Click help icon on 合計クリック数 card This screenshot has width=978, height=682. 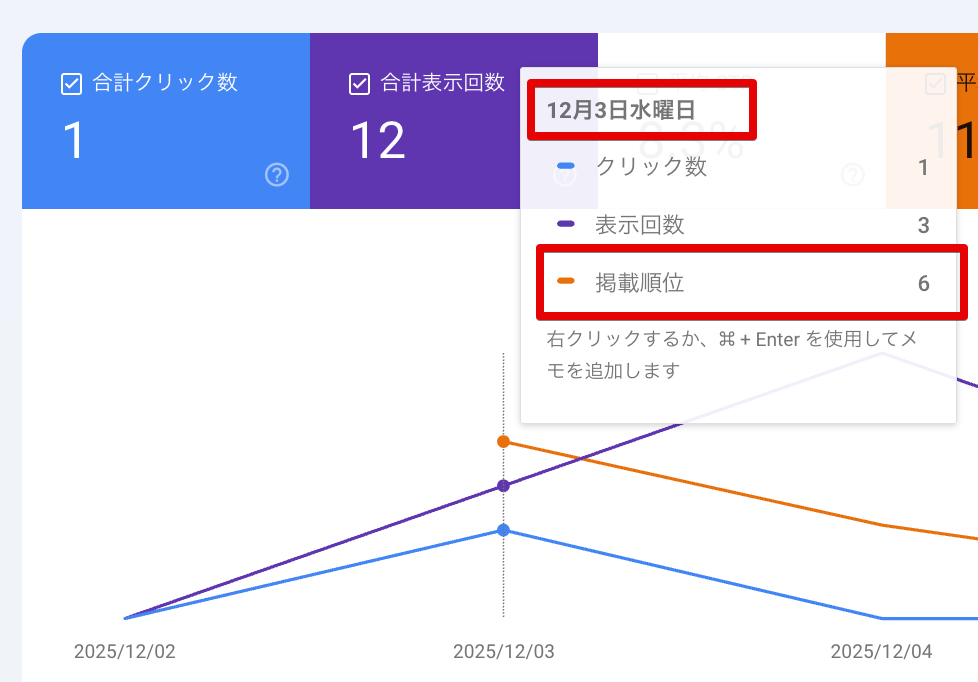(x=277, y=175)
